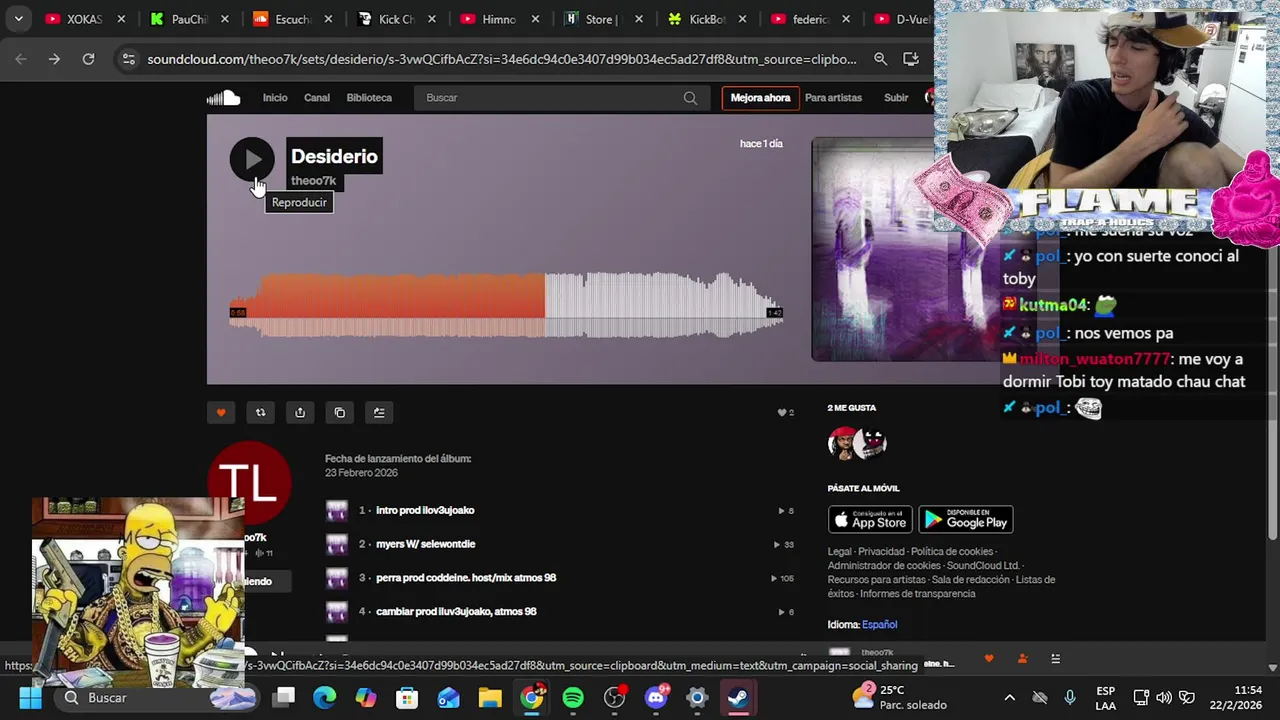The width and height of the screenshot is (1280, 720).
Task: Click the address bar URL
Action: pos(501,59)
